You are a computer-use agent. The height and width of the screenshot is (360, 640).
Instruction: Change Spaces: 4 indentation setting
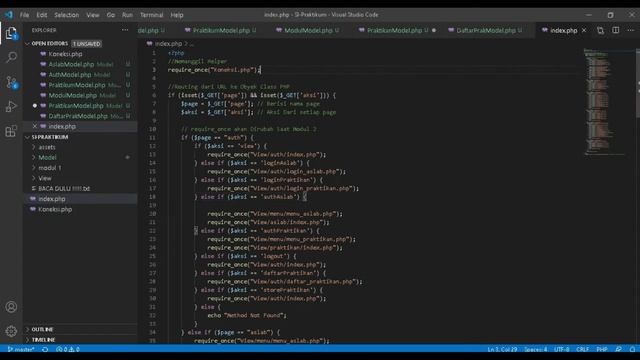pos(536,349)
